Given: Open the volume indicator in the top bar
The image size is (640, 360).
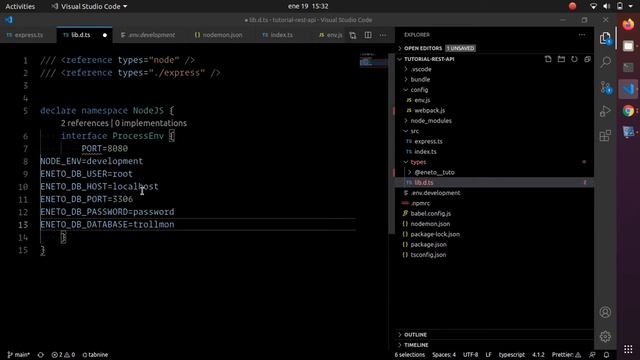Looking at the screenshot, I should click(x=607, y=6).
